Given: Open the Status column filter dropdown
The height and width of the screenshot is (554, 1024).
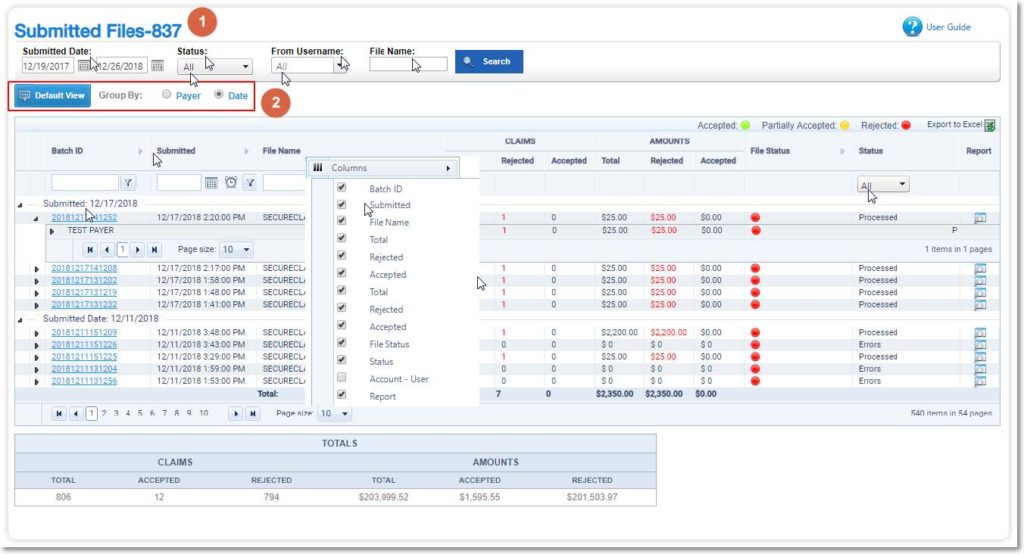Looking at the screenshot, I should pos(884,185).
